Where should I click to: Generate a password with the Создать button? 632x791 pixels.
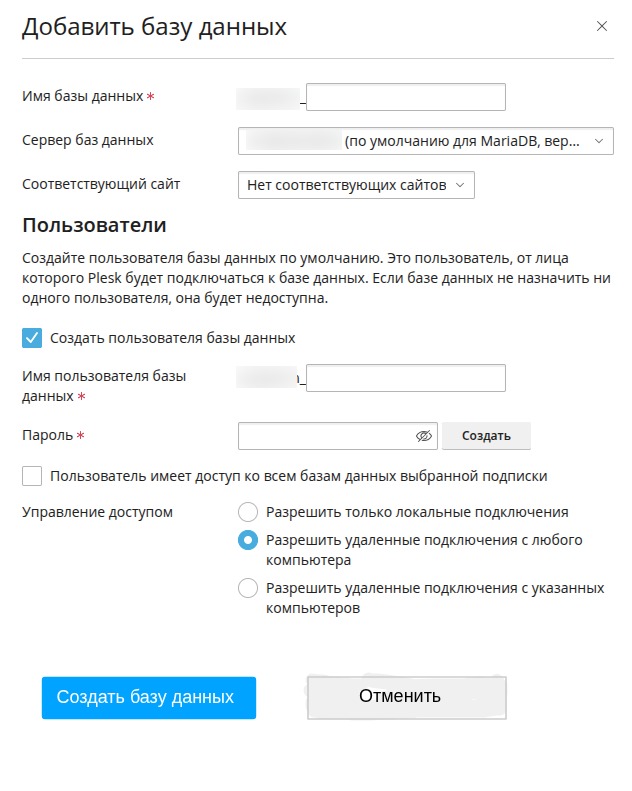tap(486, 436)
